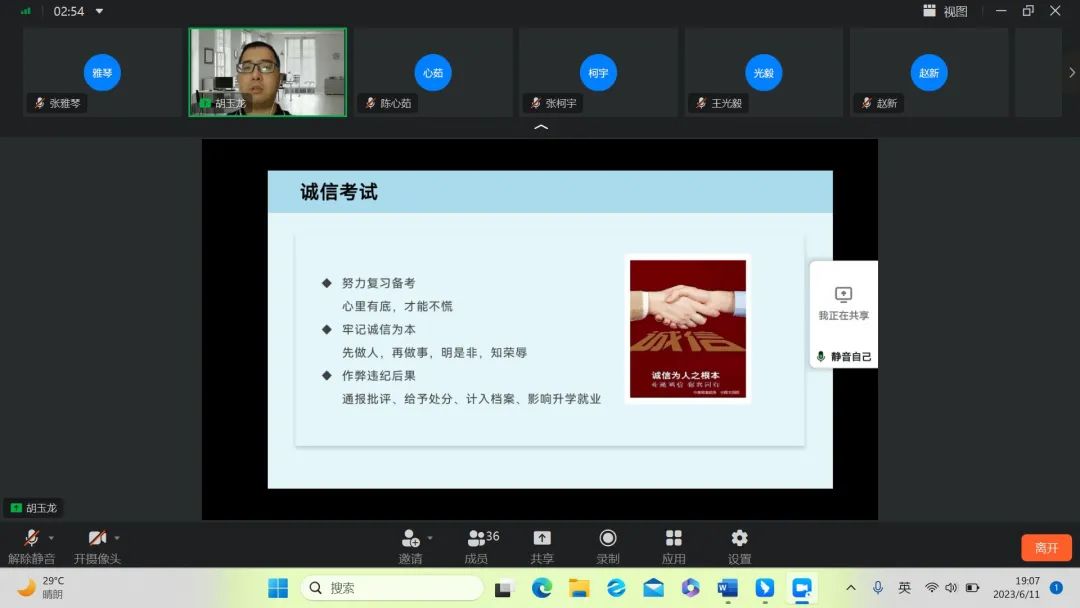1080x608 pixels.
Task: Select 胡玉龙's video thumbnail
Action: coord(268,72)
